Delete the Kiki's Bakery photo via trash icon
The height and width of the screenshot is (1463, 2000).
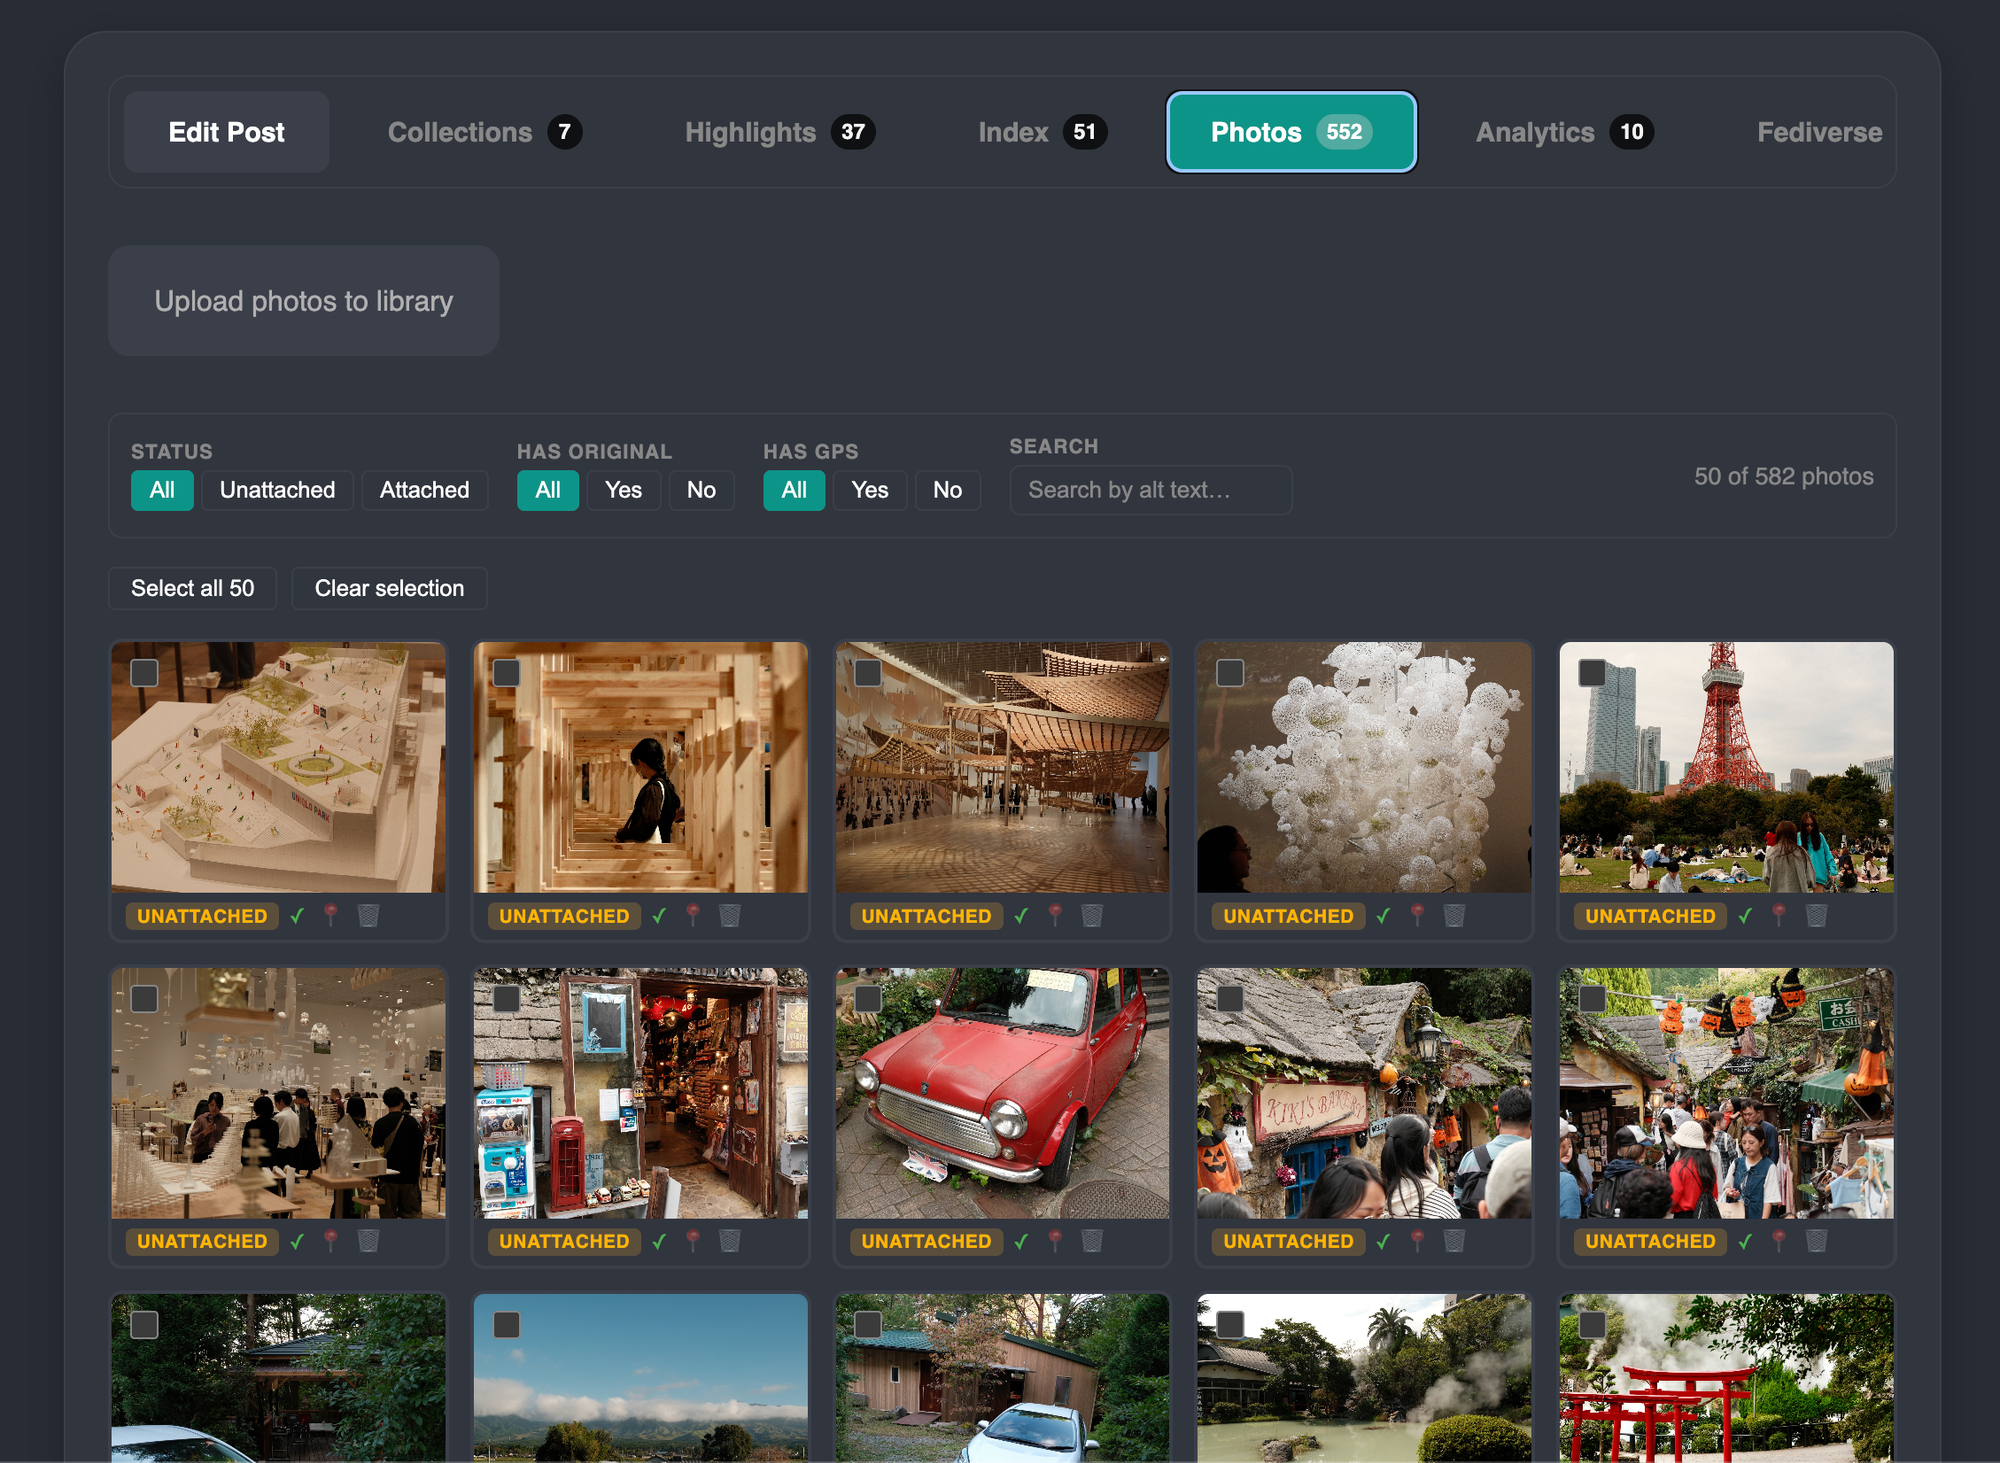1454,1241
